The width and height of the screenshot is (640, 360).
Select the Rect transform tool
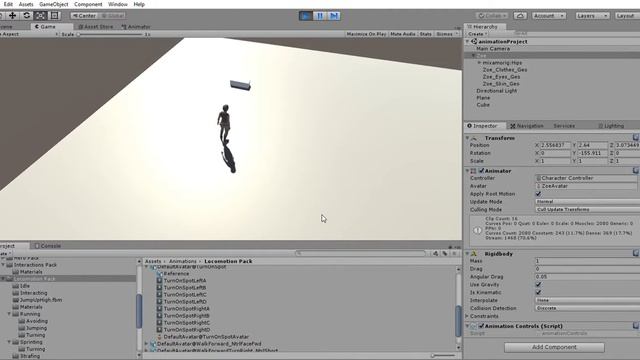point(54,16)
